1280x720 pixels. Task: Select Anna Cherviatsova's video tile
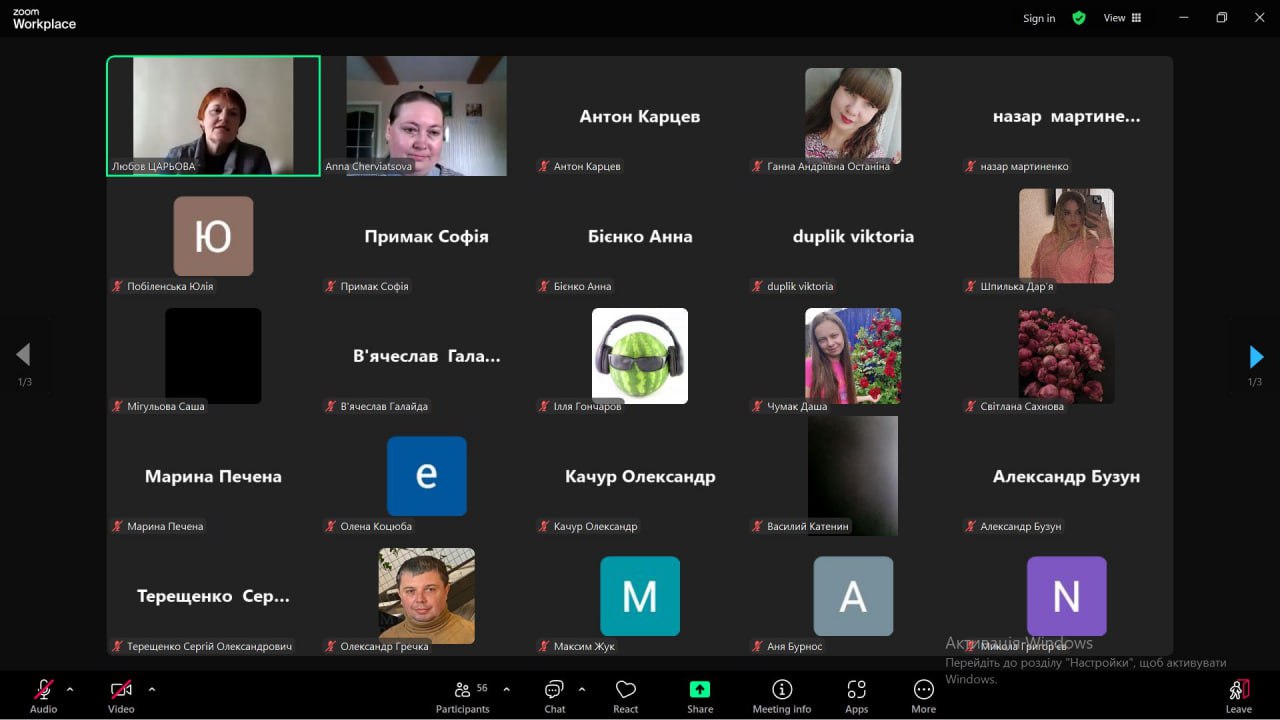[x=426, y=115]
